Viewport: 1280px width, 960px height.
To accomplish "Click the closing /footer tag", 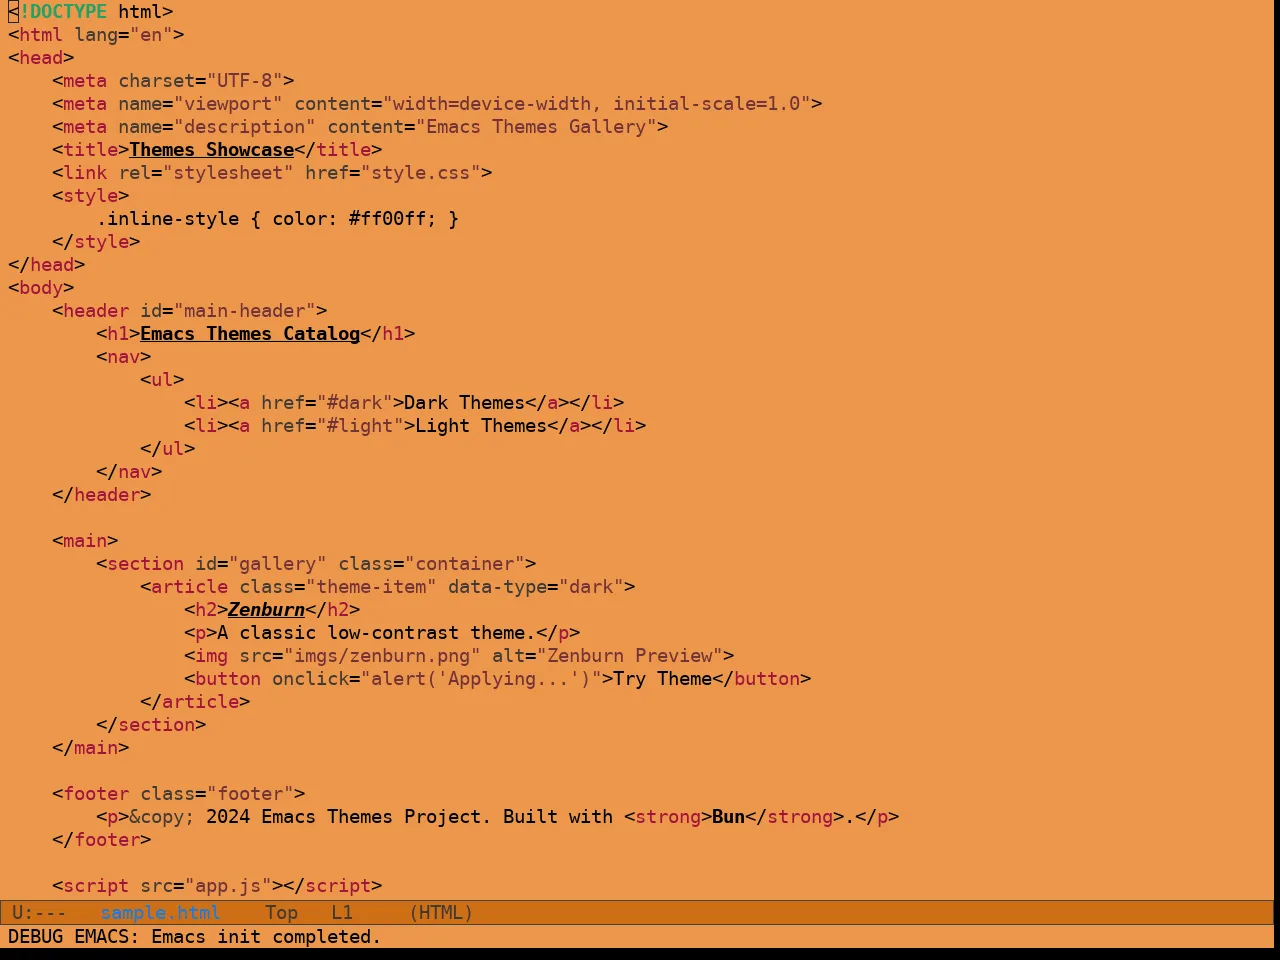I will tap(102, 840).
